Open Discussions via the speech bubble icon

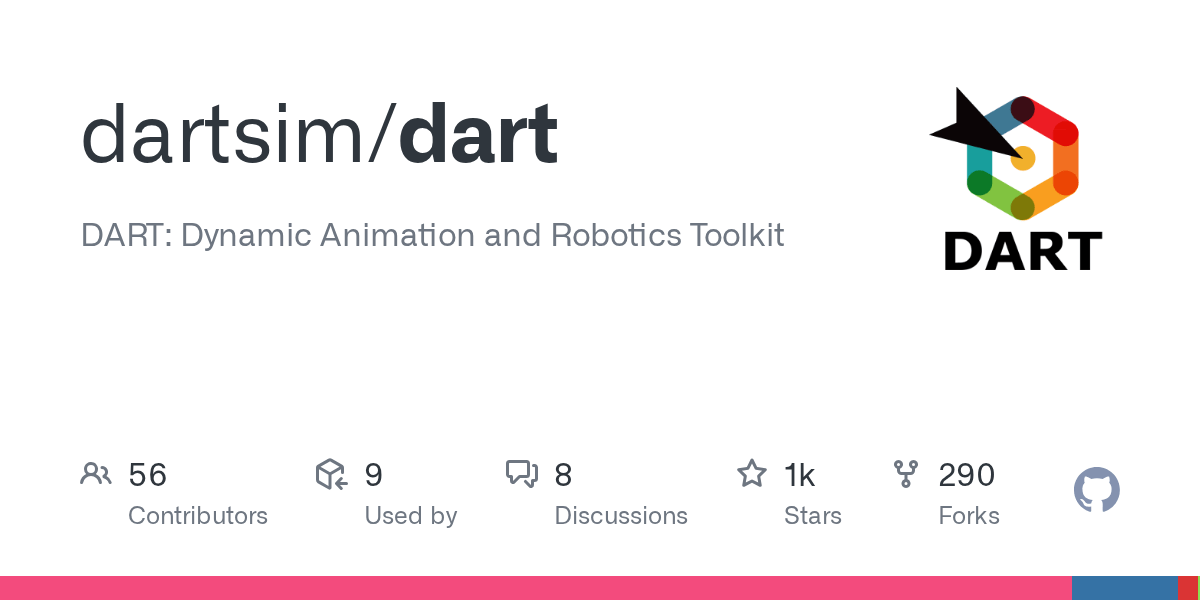(x=523, y=474)
